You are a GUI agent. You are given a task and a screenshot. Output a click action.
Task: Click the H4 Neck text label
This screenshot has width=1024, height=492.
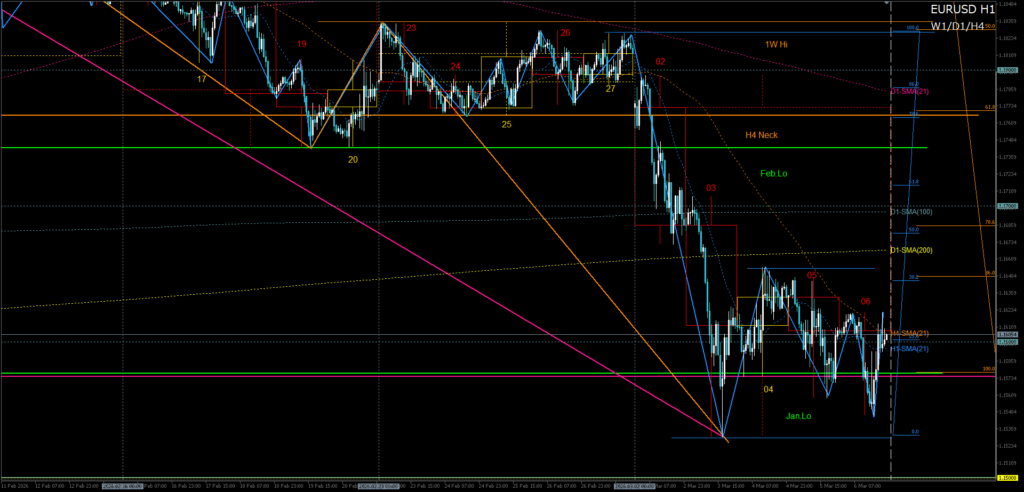point(761,134)
